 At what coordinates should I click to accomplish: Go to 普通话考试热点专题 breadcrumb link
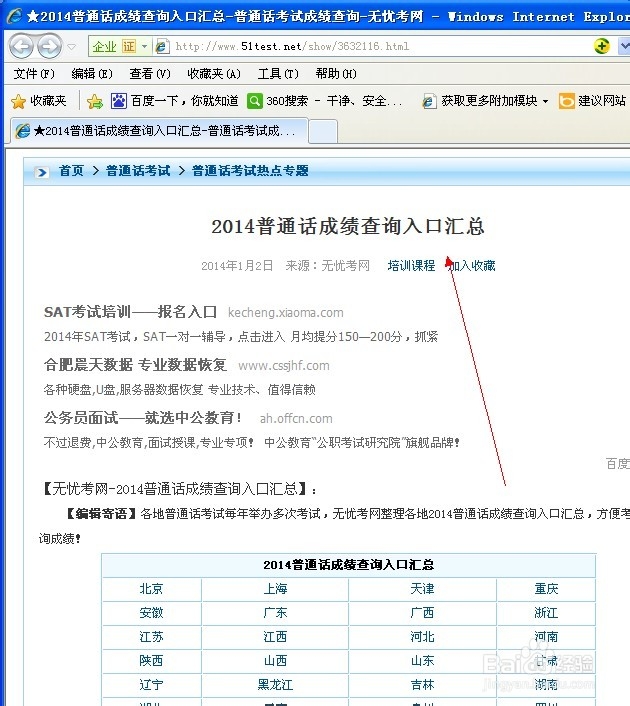pos(250,171)
